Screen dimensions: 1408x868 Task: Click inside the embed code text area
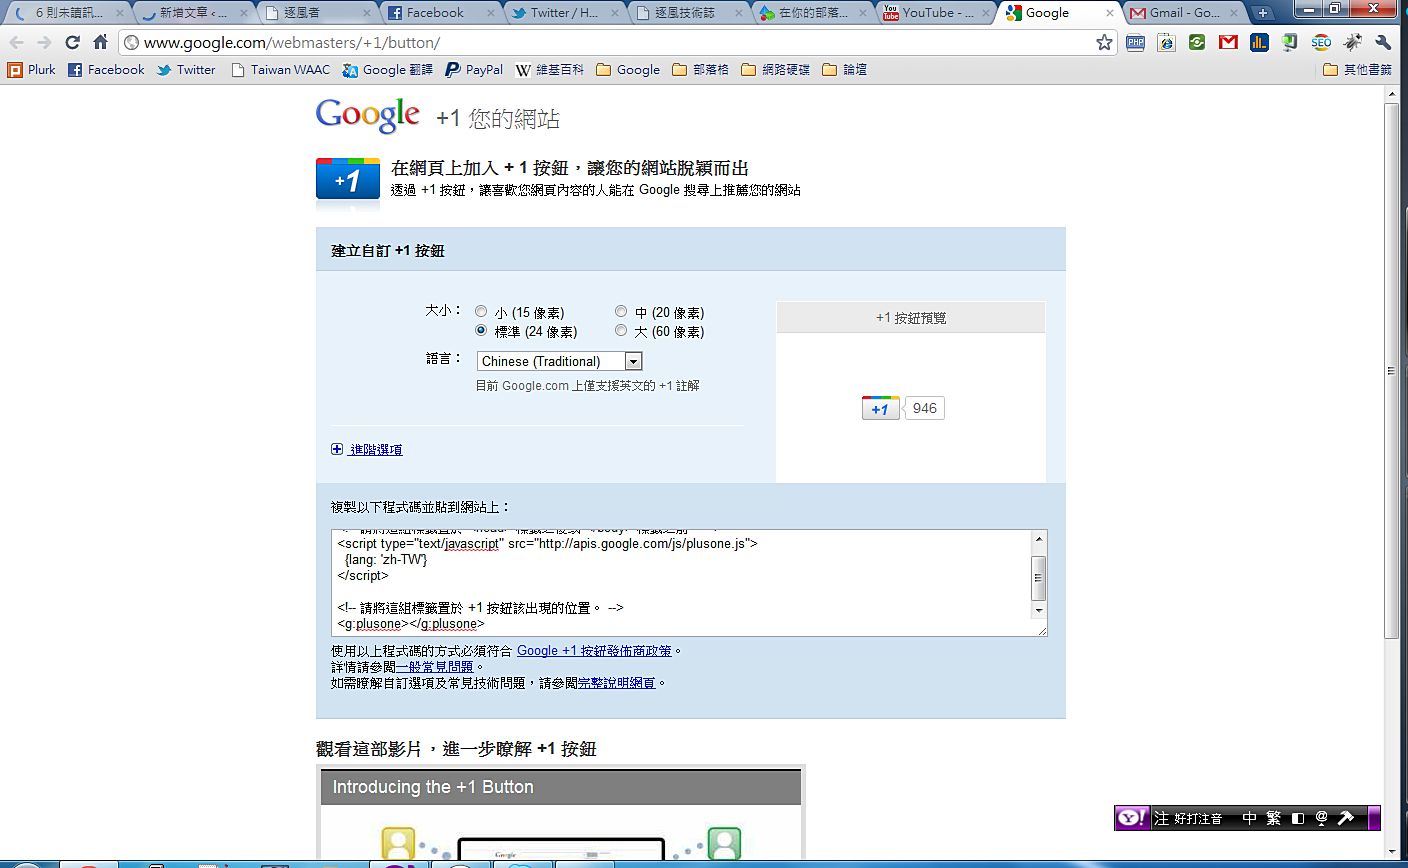682,583
